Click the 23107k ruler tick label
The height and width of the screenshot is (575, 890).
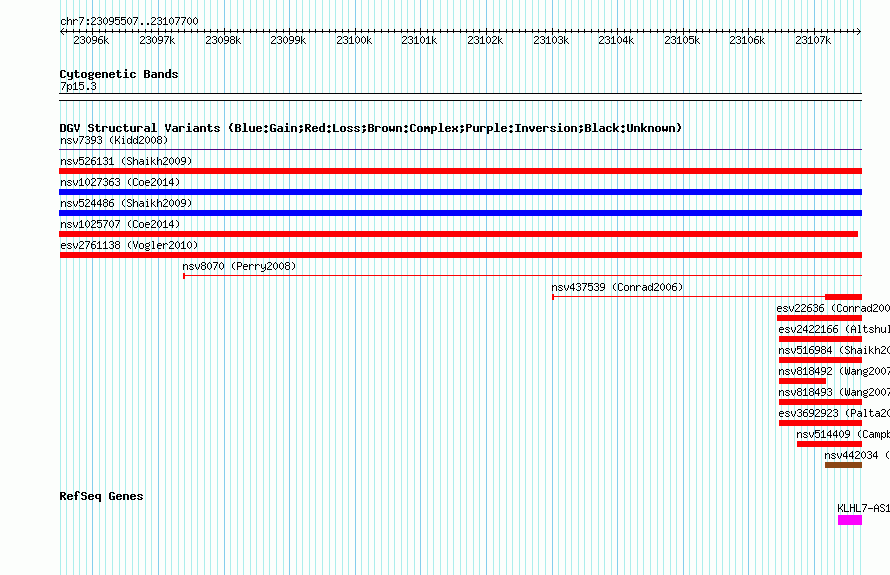[813, 40]
